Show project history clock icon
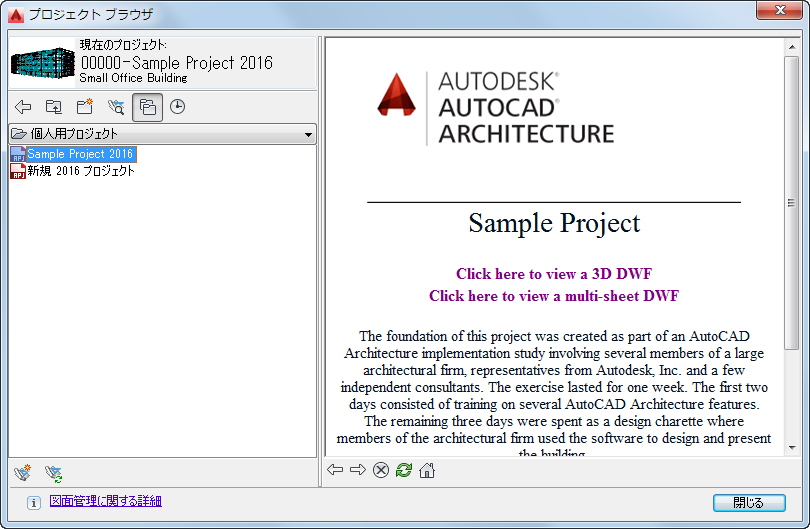This screenshot has height=529, width=810. tap(177, 107)
